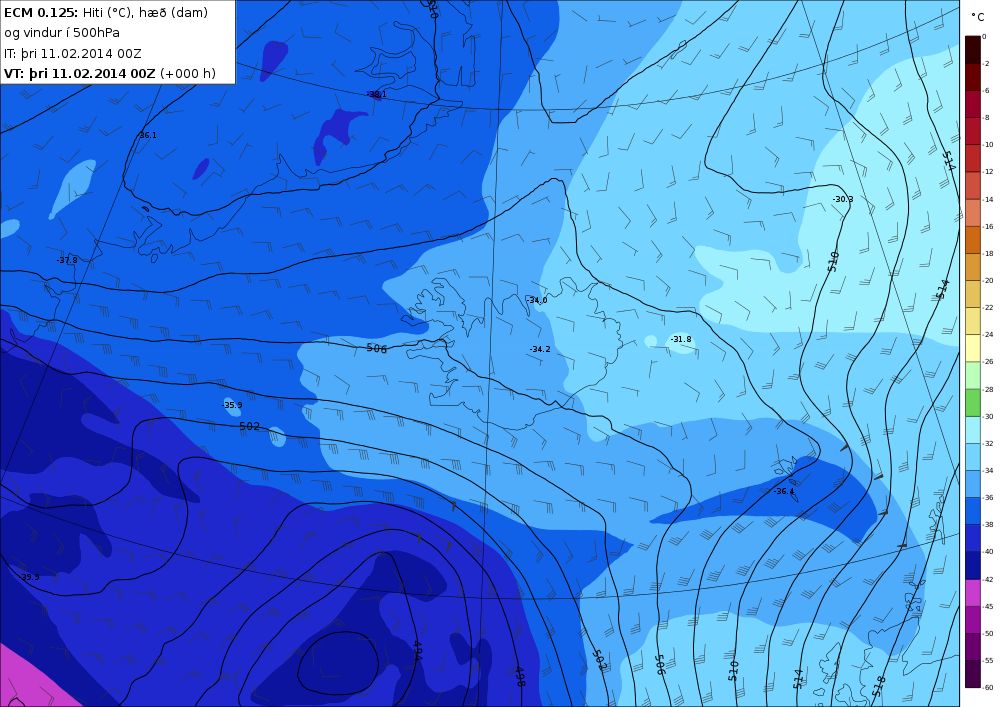Click the °C unit label above the legend

(977, 17)
